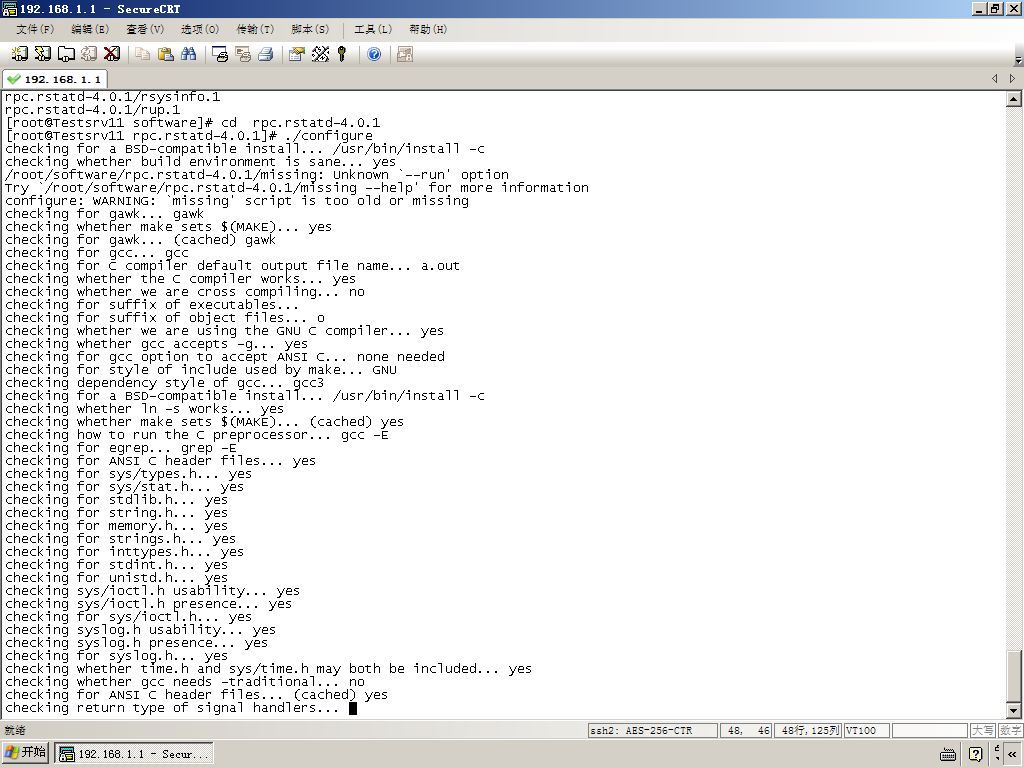Click the blue Help question mark icon
Image resolution: width=1024 pixels, height=768 pixels.
pos(374,54)
